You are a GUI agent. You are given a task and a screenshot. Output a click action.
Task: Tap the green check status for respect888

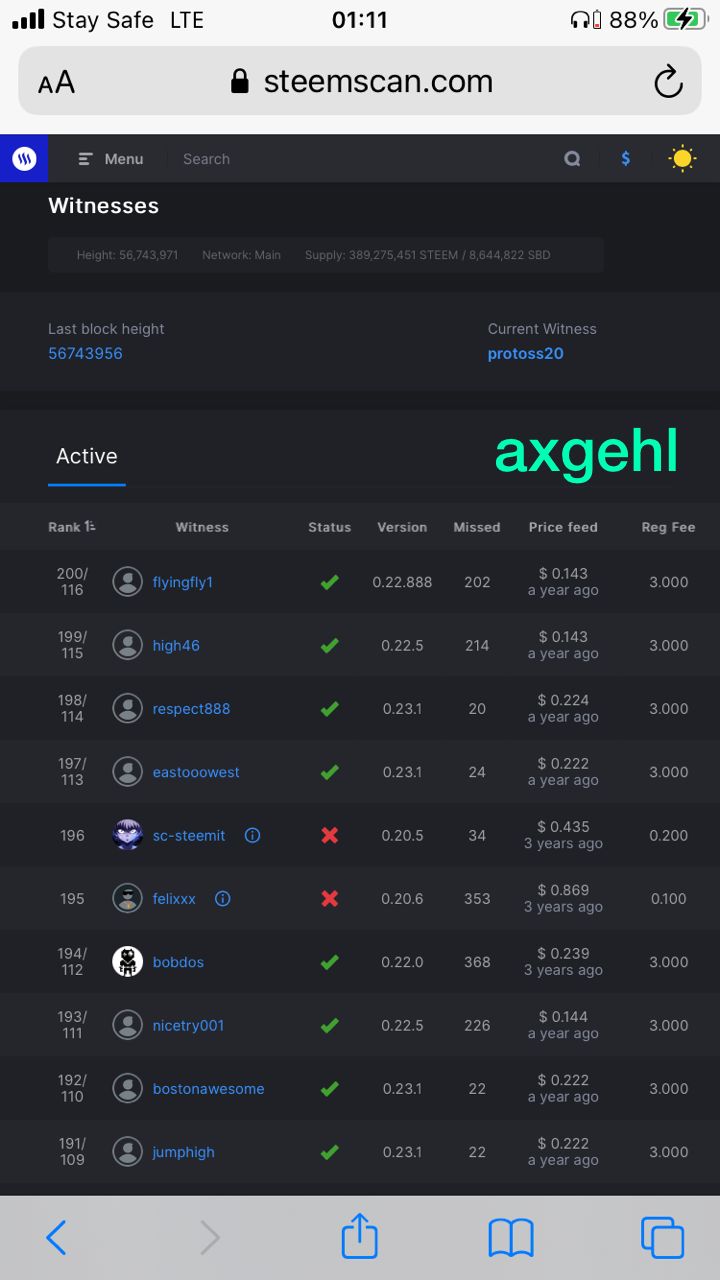coord(329,709)
